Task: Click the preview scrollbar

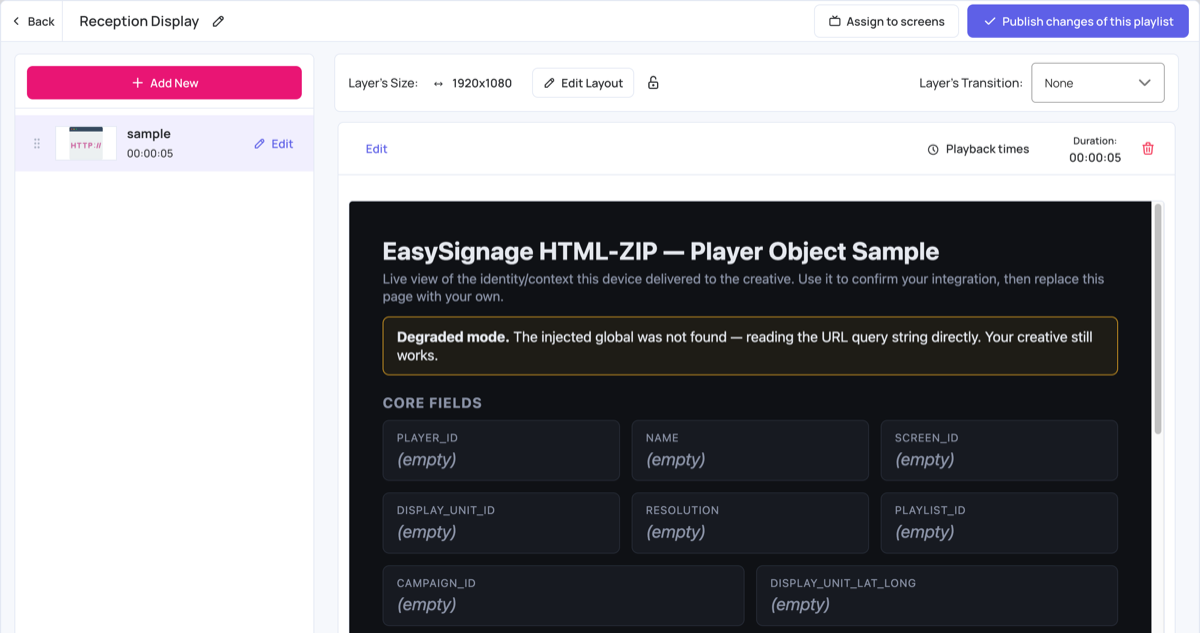Action: pyautogui.click(x=1158, y=319)
